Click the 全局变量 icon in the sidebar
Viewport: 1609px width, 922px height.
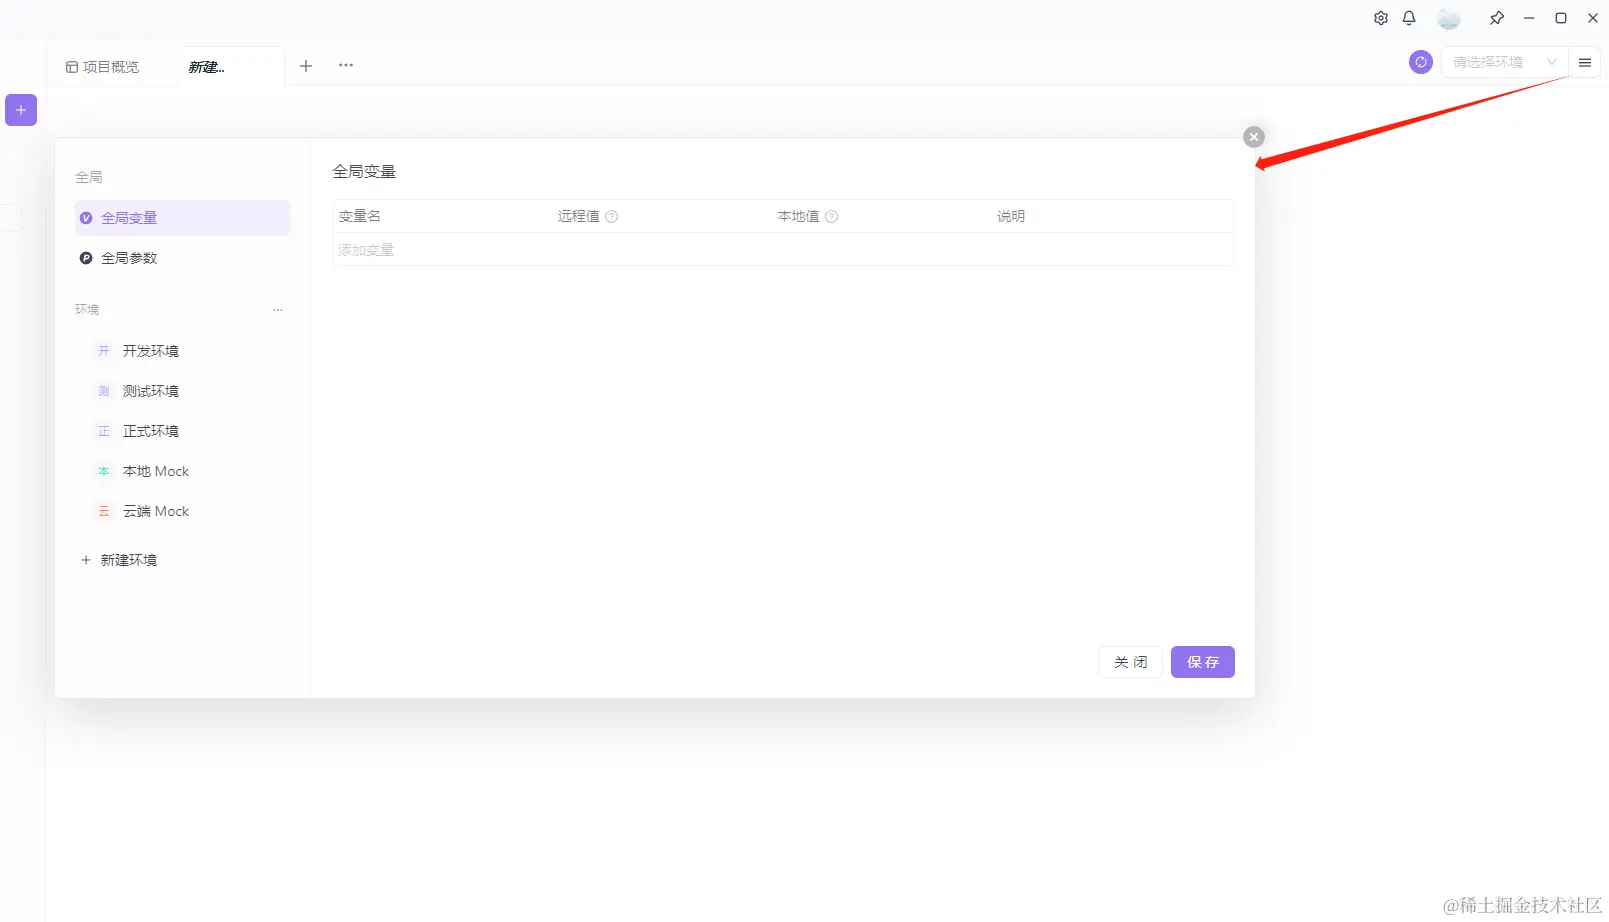pyautogui.click(x=86, y=218)
